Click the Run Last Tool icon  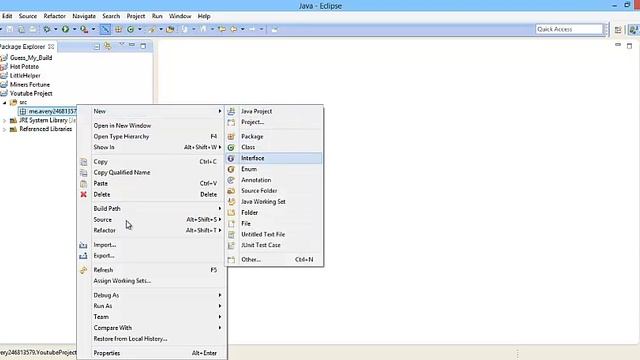pyautogui.click(x=84, y=29)
